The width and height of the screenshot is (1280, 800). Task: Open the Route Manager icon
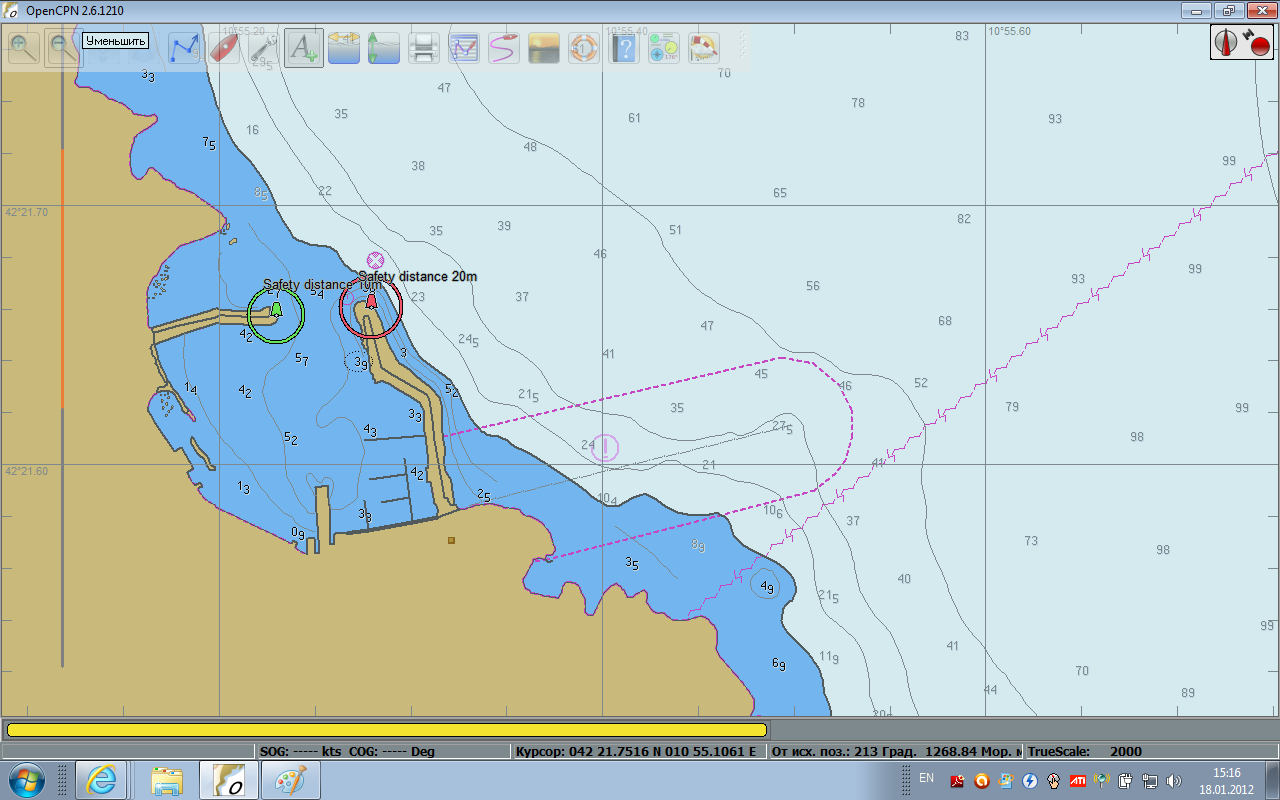464,47
